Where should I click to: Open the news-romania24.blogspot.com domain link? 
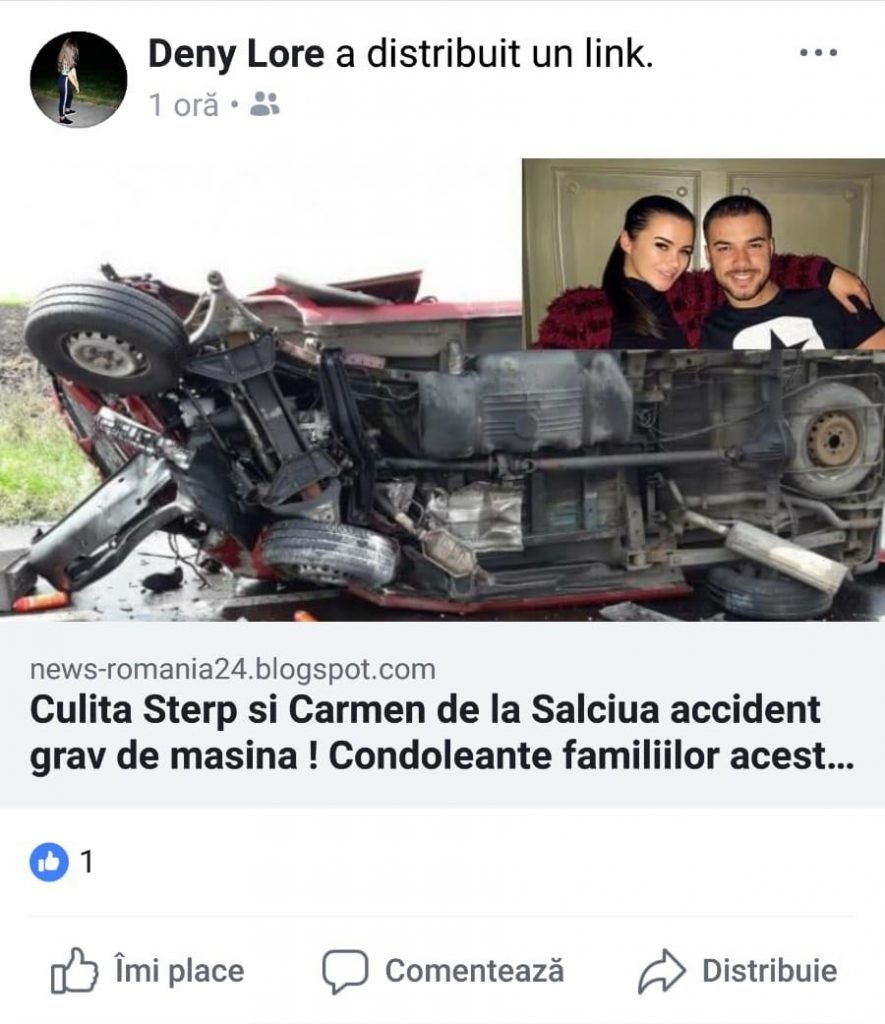pos(233,669)
